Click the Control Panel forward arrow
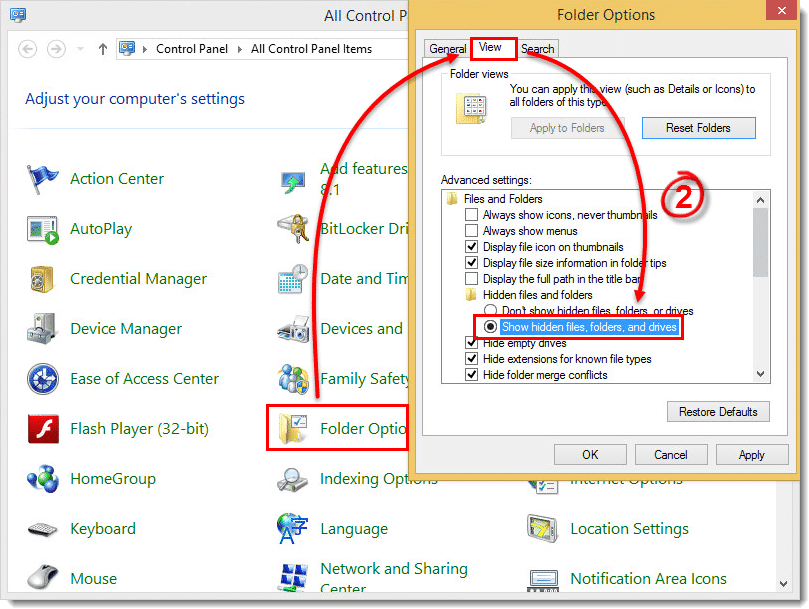Screen dimensions: 809x609 (x=56, y=50)
